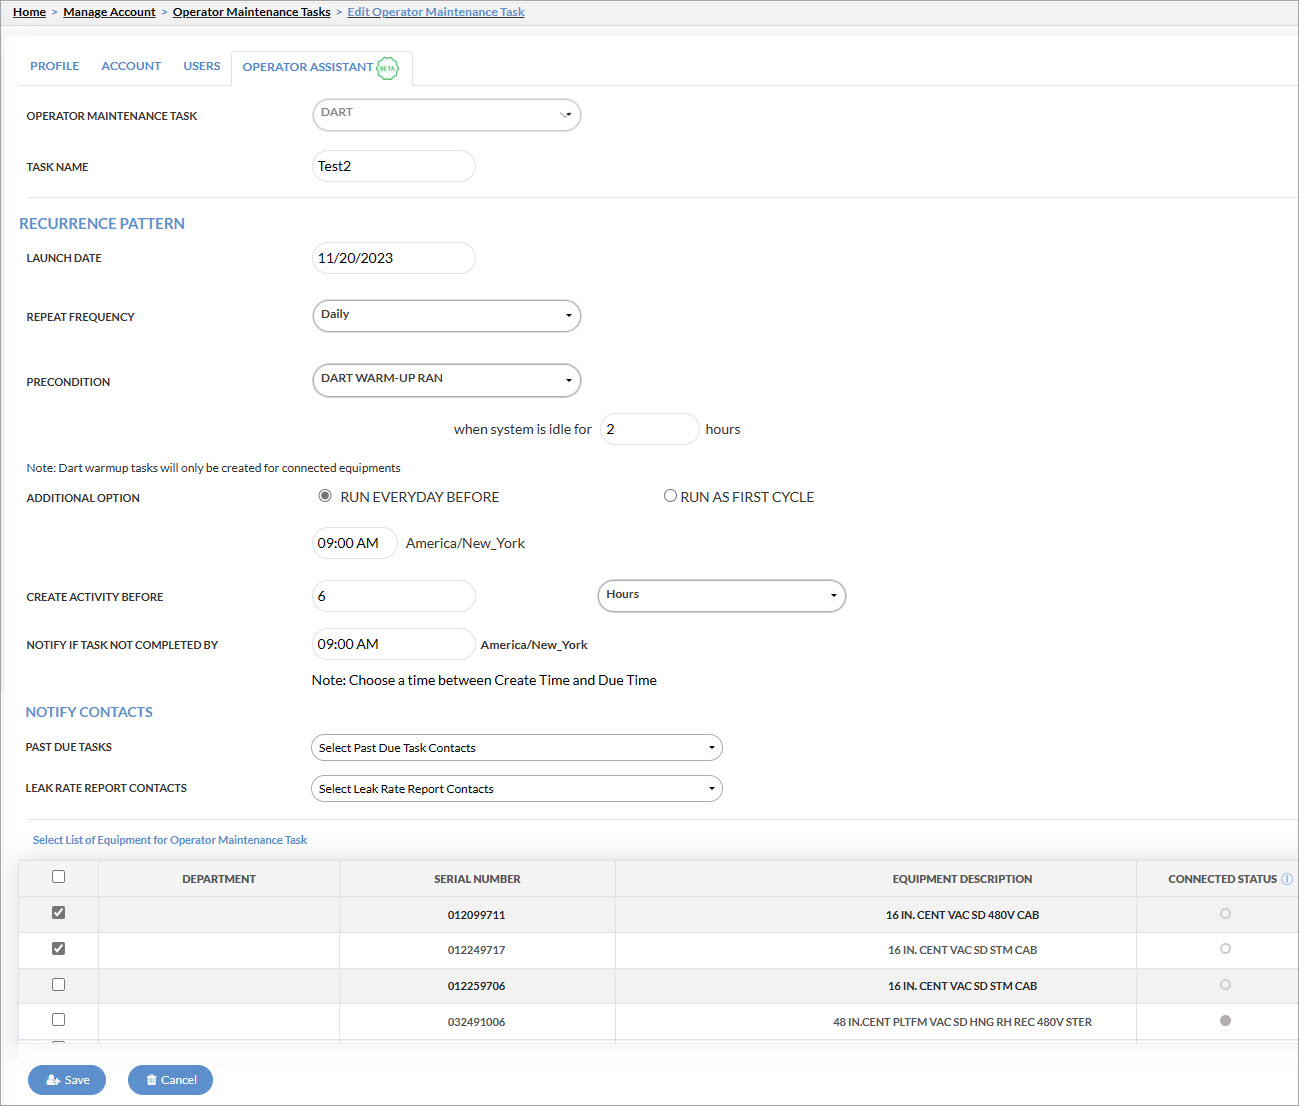
Task: Switch to the PROFILE tab
Action: (x=55, y=66)
